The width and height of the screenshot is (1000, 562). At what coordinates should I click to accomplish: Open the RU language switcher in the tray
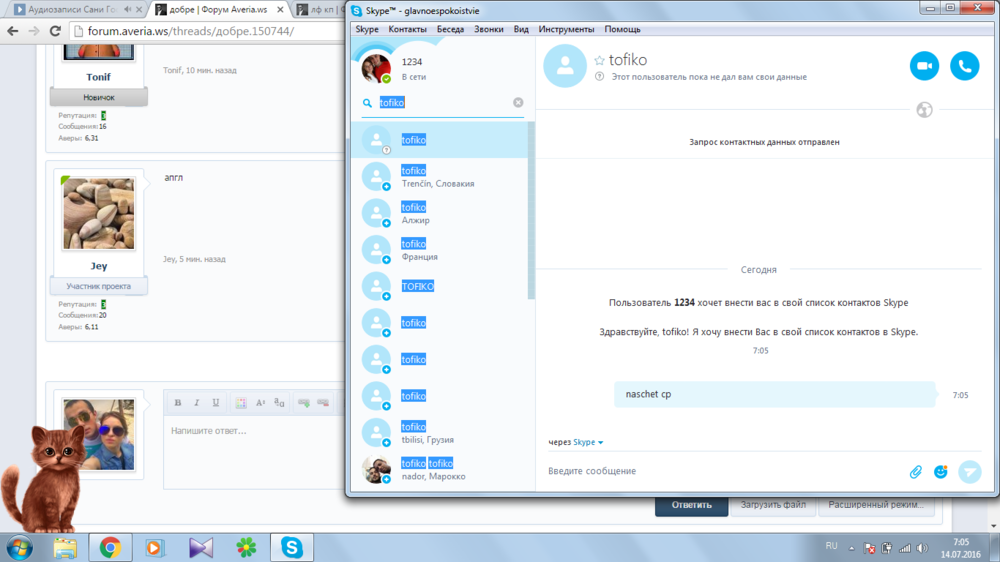[x=831, y=547]
